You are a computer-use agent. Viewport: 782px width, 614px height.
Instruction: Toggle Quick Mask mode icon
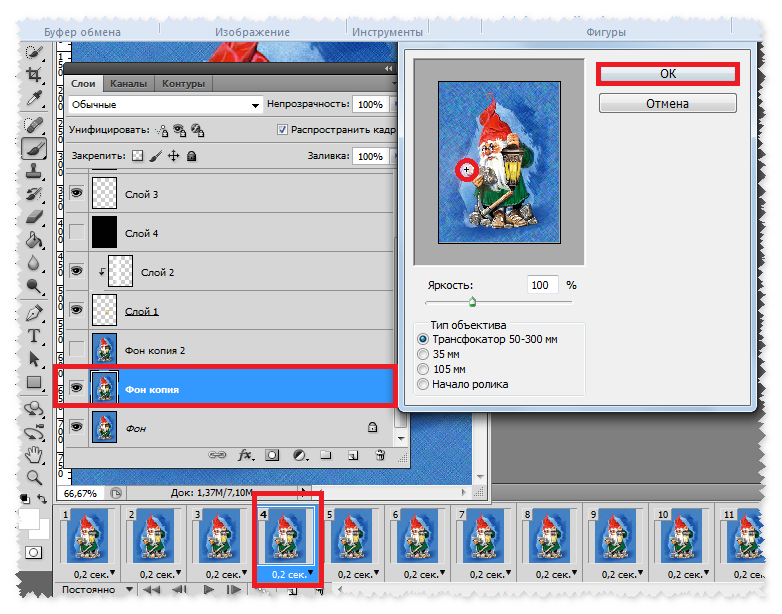(33, 553)
